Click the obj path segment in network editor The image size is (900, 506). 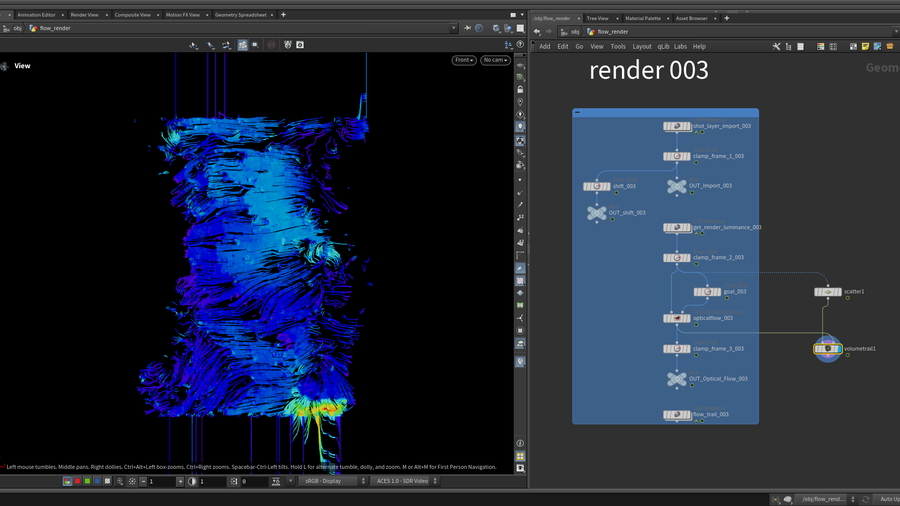[575, 31]
